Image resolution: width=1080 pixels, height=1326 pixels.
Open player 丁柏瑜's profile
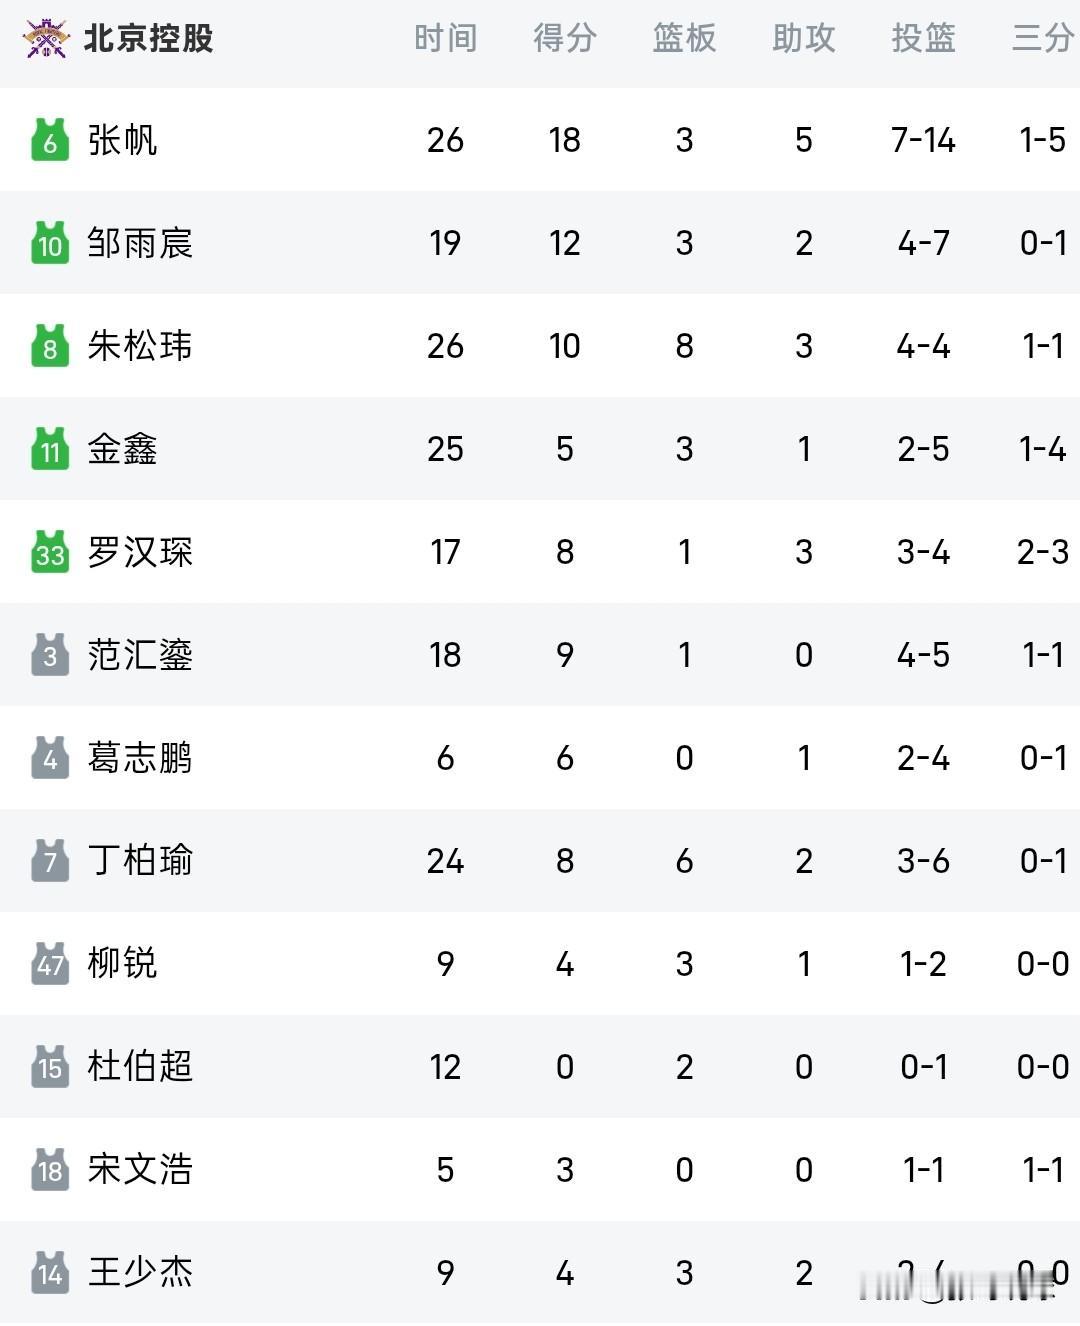click(140, 861)
